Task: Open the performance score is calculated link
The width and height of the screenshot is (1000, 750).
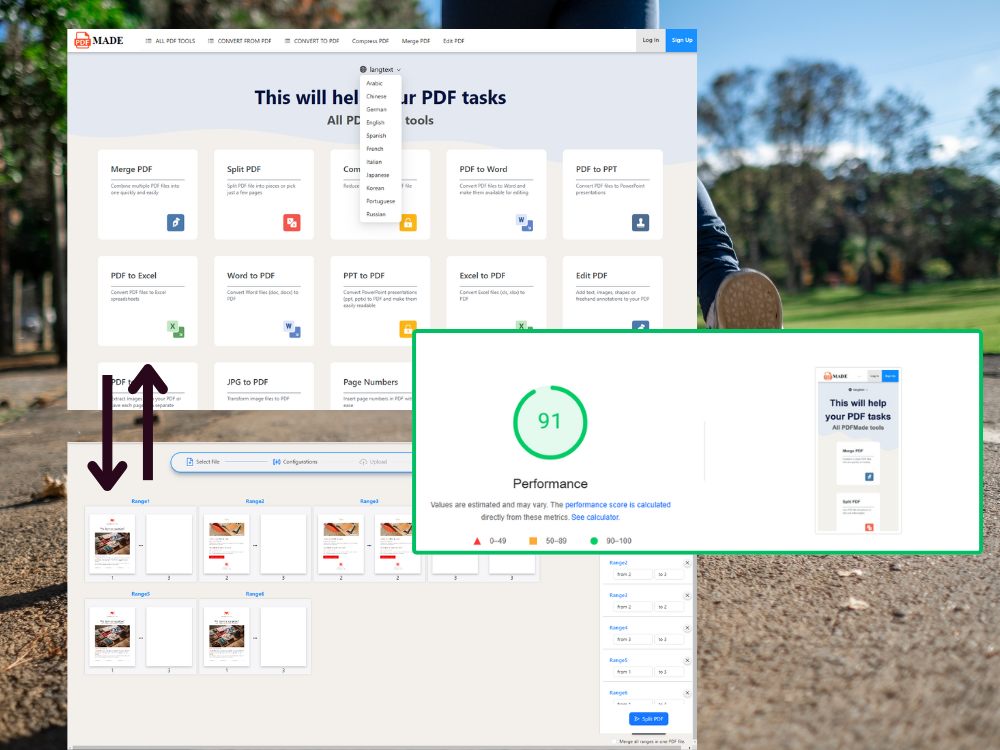Action: 617,504
